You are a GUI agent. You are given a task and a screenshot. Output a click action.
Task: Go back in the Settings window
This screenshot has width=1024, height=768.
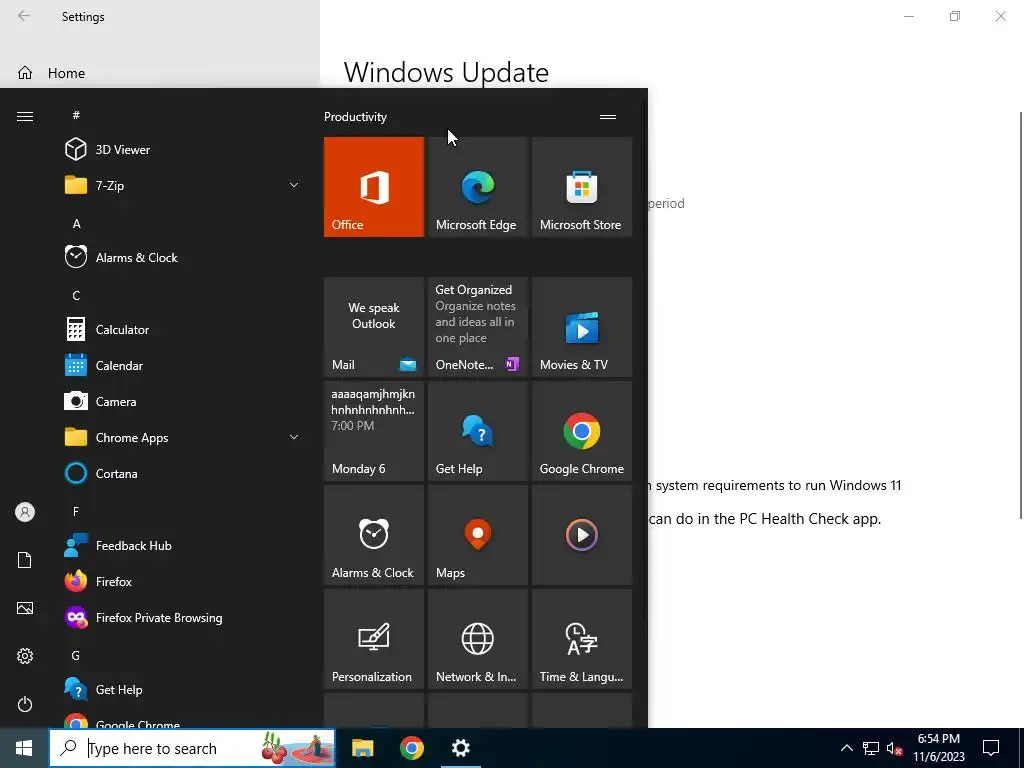click(x=24, y=16)
